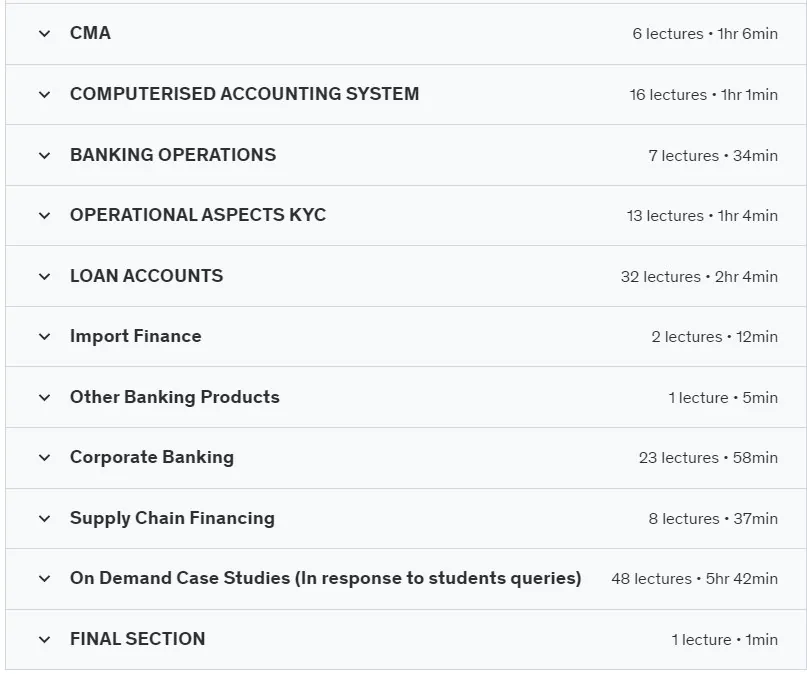
Task: Expand the Import Finance chevron
Action: pyautogui.click(x=45, y=337)
